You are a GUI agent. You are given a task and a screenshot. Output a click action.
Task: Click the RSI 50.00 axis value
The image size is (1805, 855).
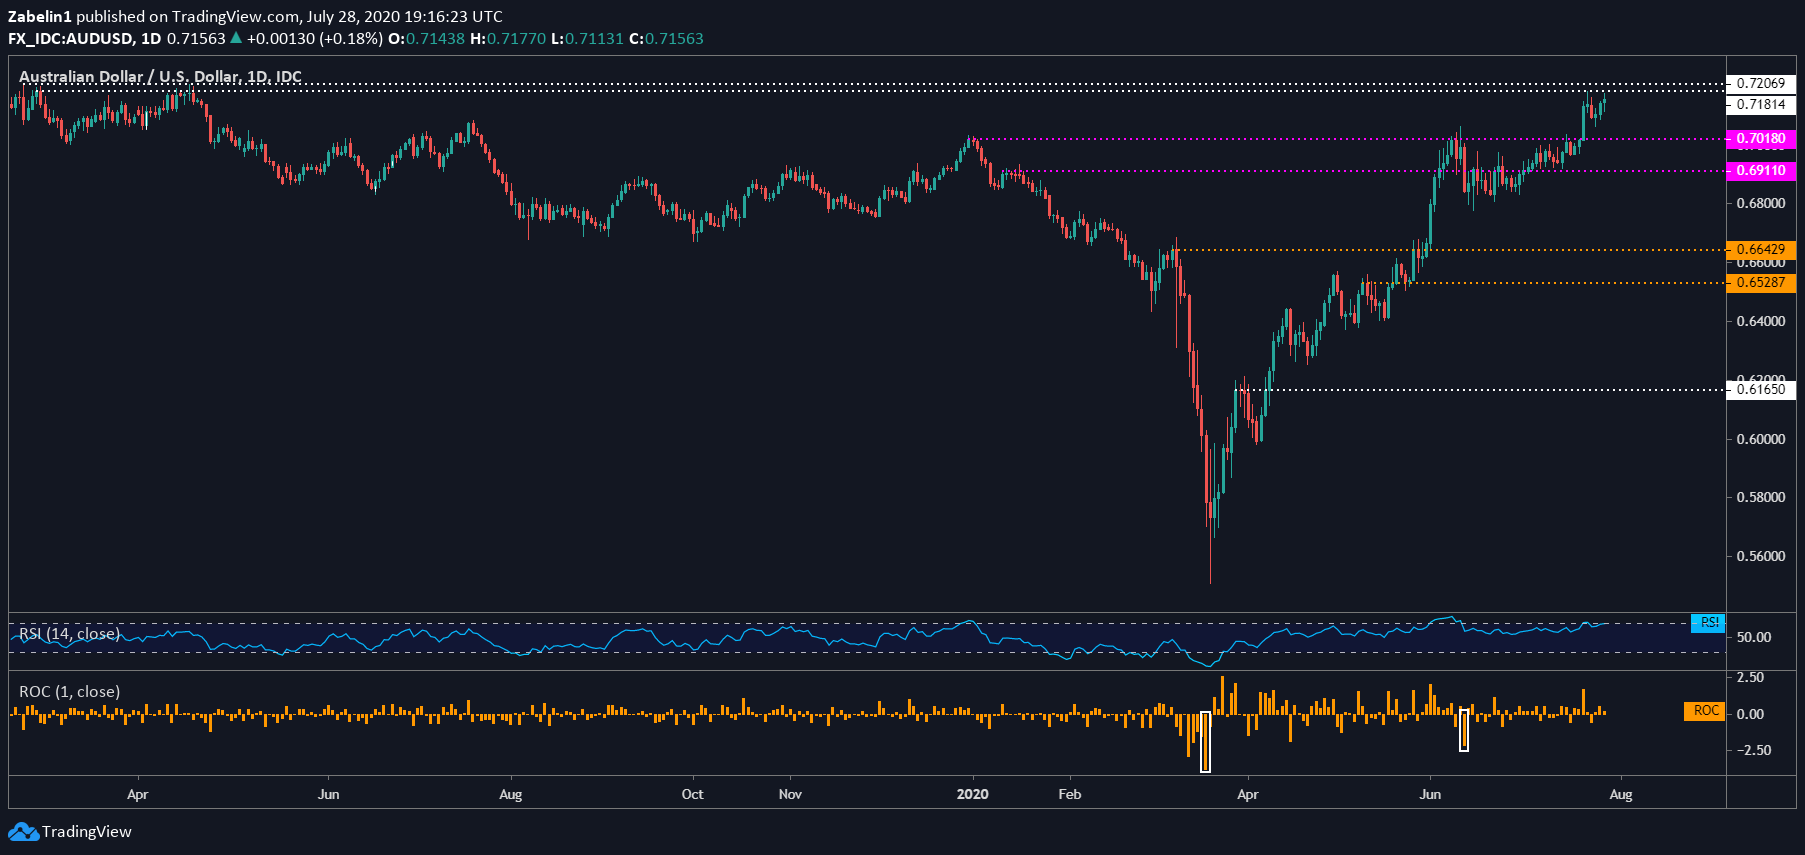click(x=1754, y=637)
